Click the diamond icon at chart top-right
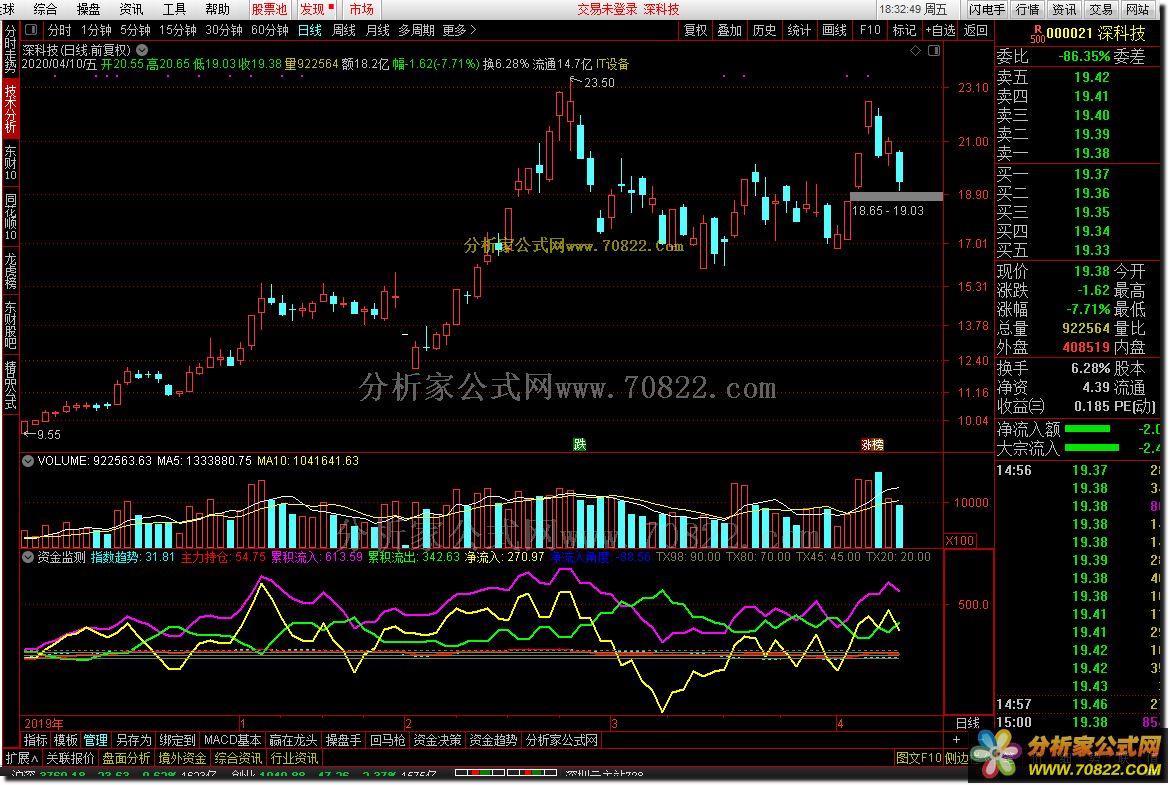This screenshot has height=785, width=1170. 916,51
